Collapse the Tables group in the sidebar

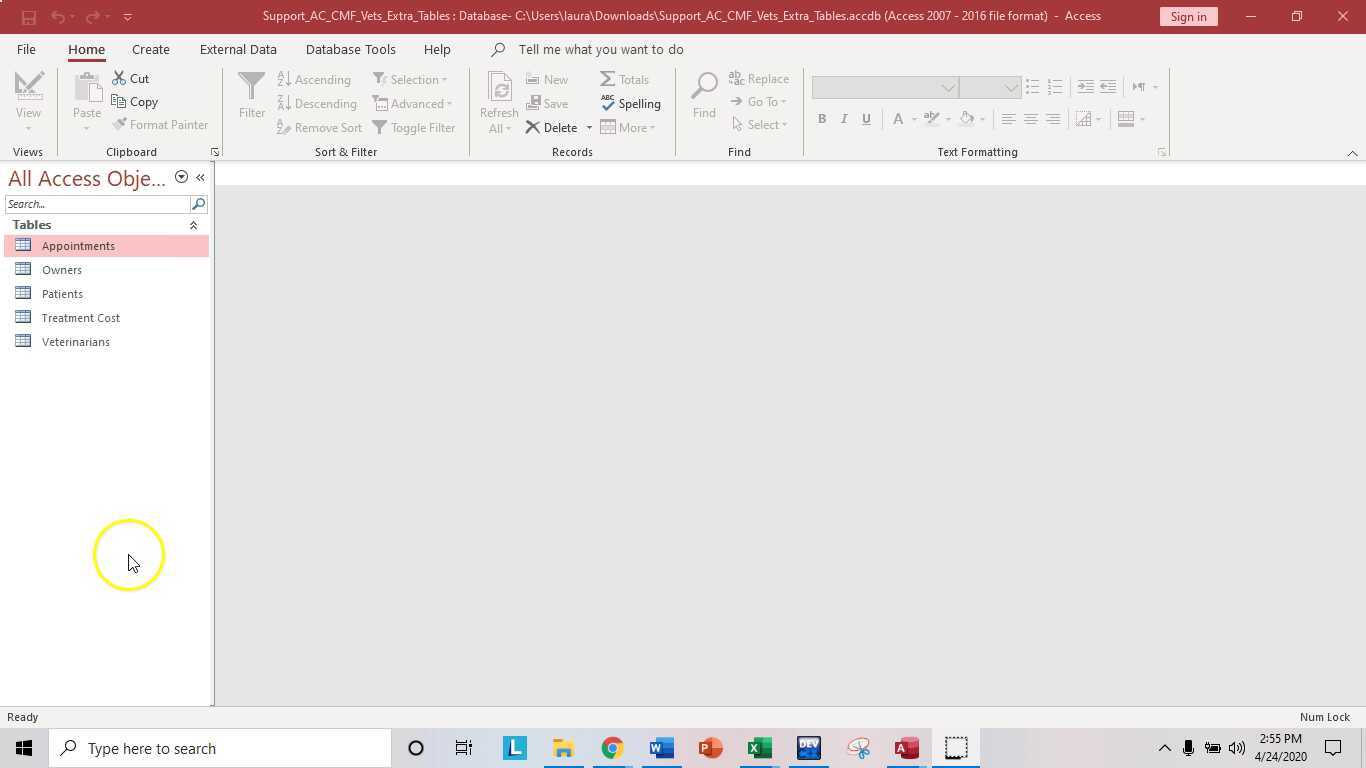click(193, 224)
